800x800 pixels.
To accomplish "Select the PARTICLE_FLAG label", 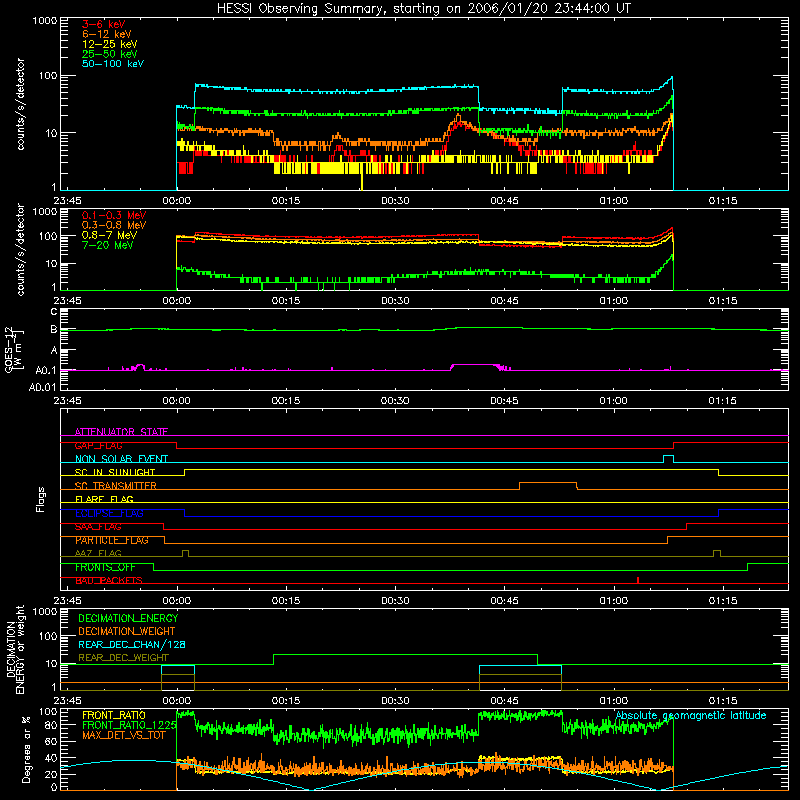I will click(x=111, y=540).
